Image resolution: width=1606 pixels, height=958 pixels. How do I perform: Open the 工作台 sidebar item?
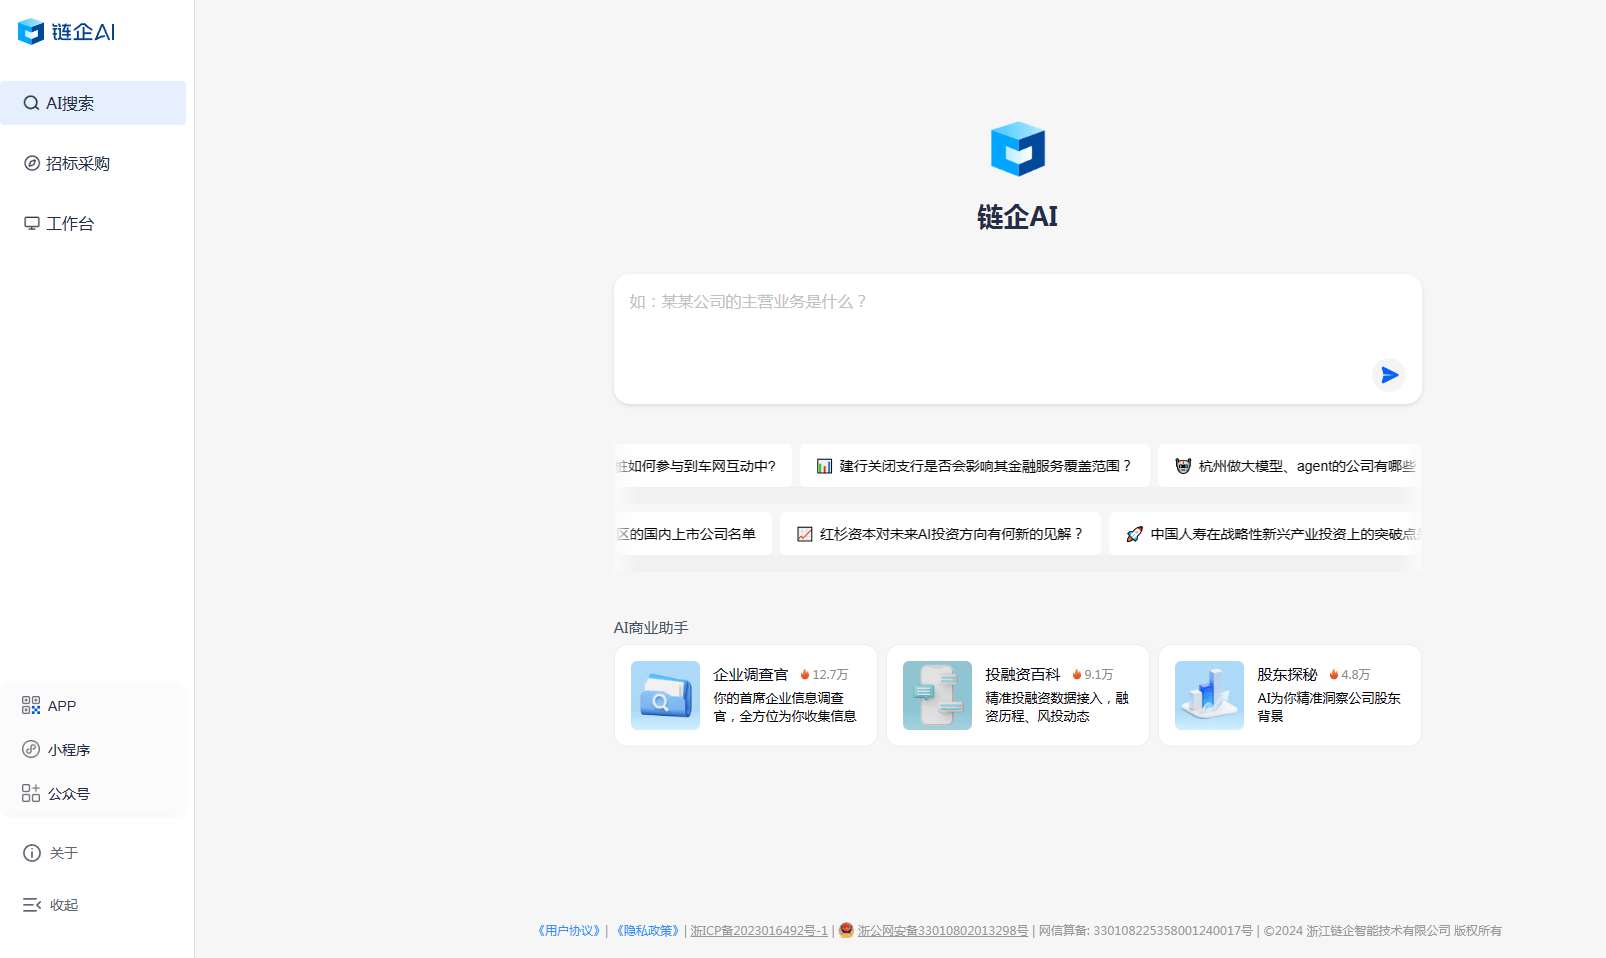click(x=93, y=223)
